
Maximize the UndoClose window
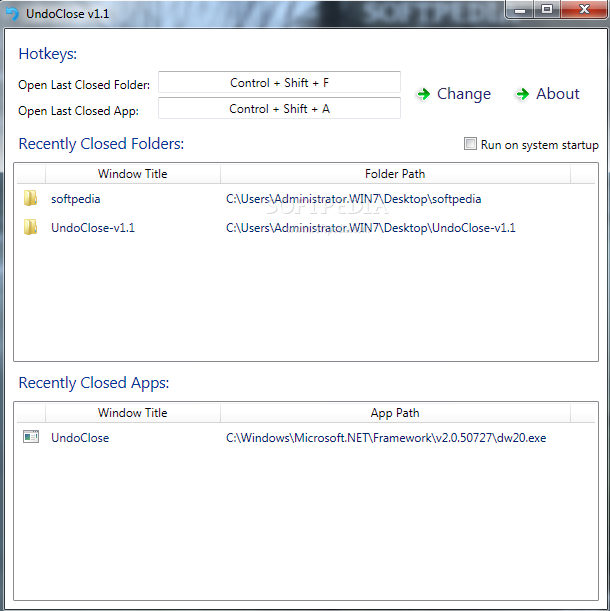(547, 9)
